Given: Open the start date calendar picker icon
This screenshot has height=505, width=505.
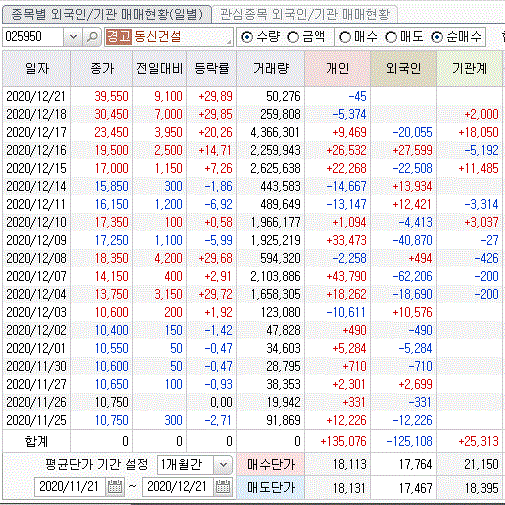Looking at the screenshot, I should click(115, 487).
